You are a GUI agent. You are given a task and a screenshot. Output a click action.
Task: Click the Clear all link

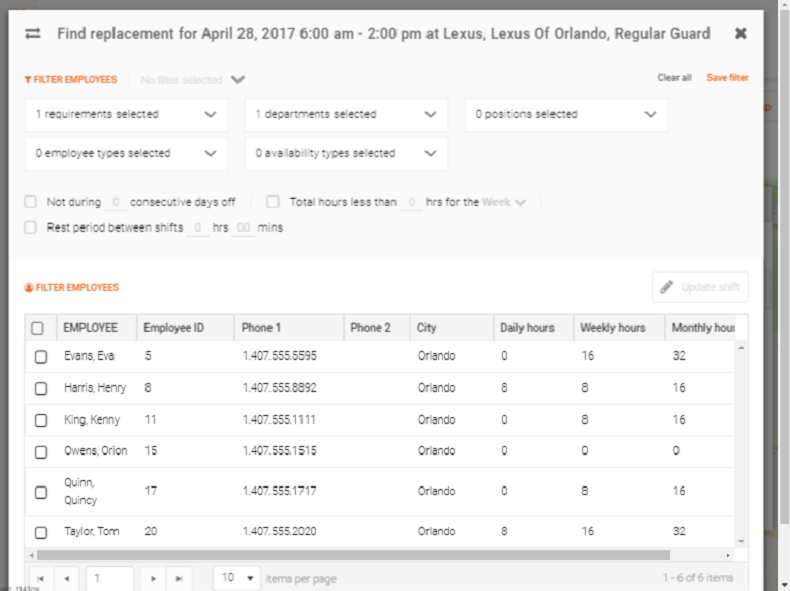click(674, 78)
